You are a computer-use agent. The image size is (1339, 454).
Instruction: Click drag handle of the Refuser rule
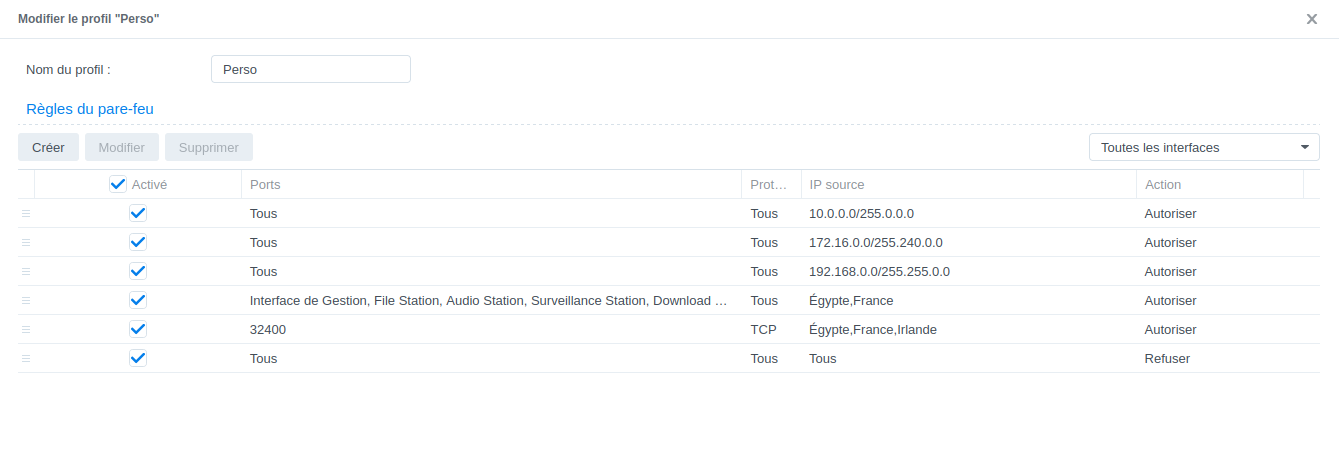[26, 358]
